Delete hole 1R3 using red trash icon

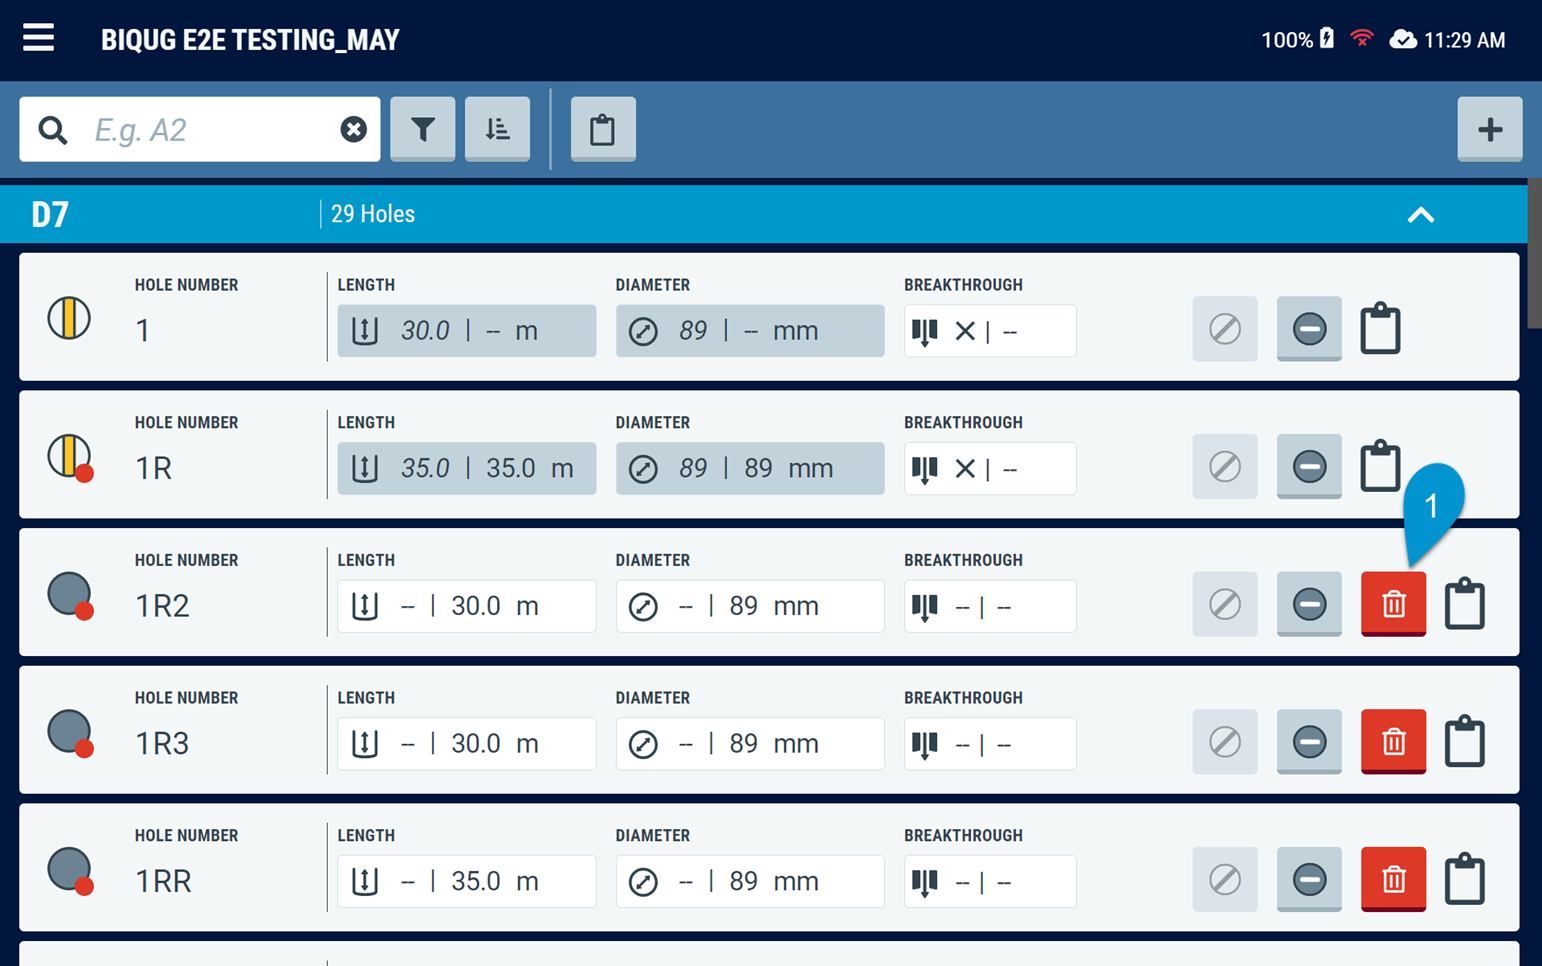pos(1393,742)
